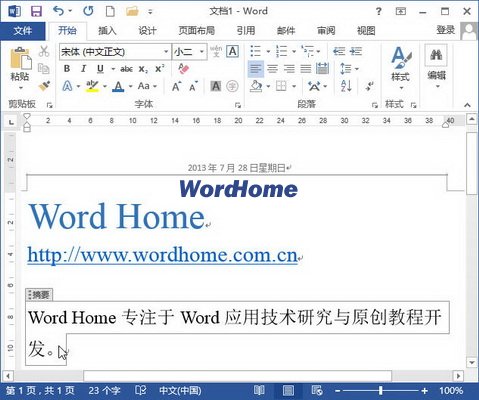Viewport: 479px width, 400px height.
Task: Expand the Styles gallery dropdown
Action: tap(401, 88)
